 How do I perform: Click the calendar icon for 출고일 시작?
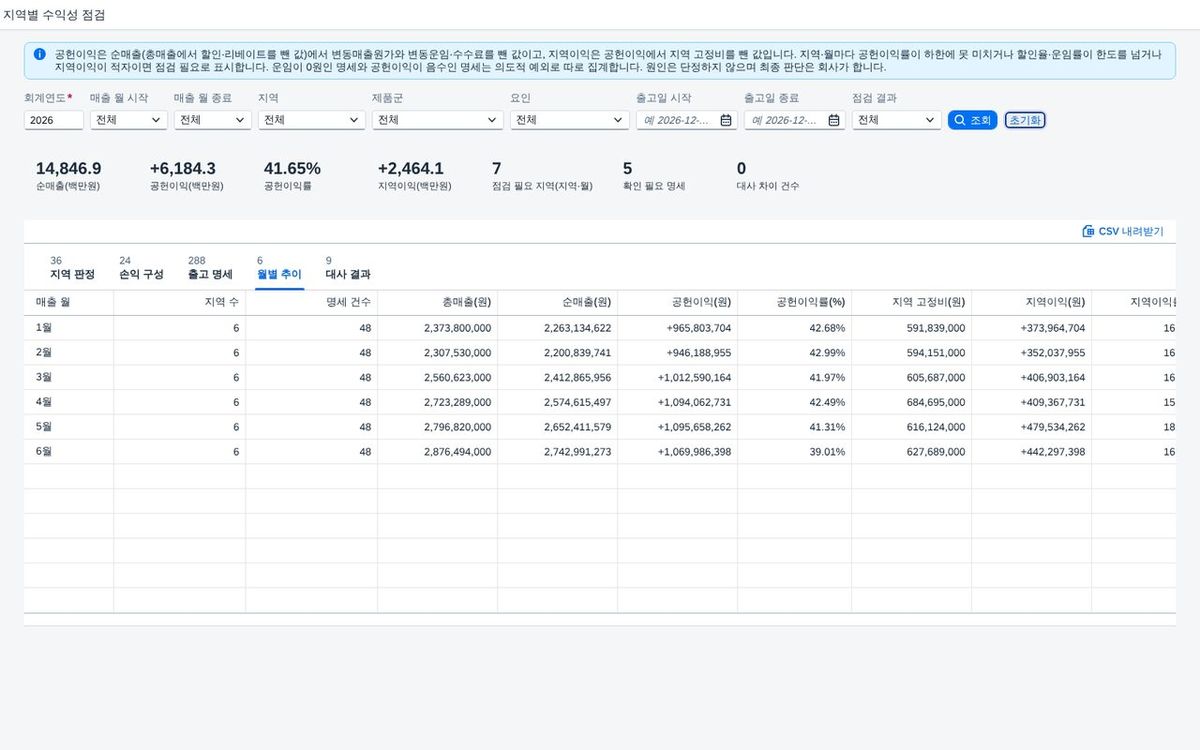tap(726, 120)
